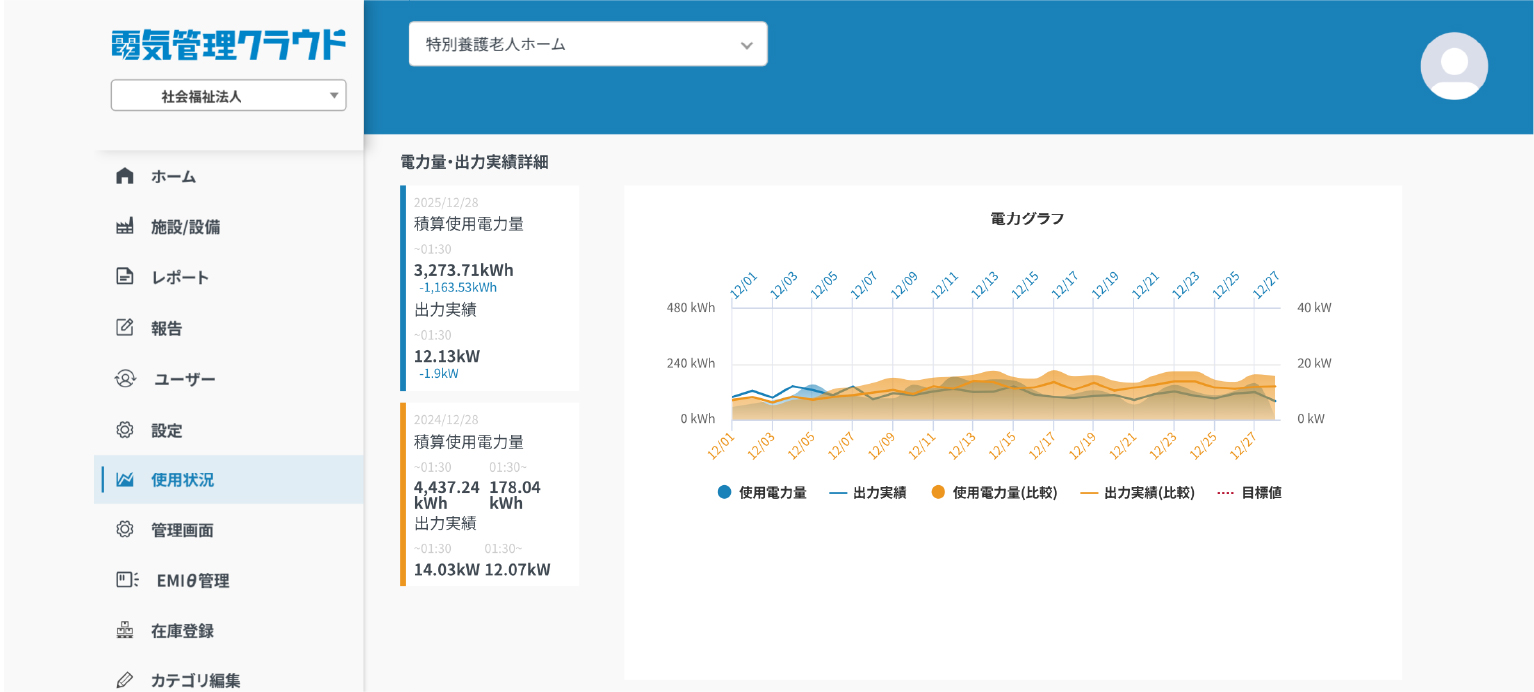Select the ホーム icon in the sidebar

pos(124,176)
